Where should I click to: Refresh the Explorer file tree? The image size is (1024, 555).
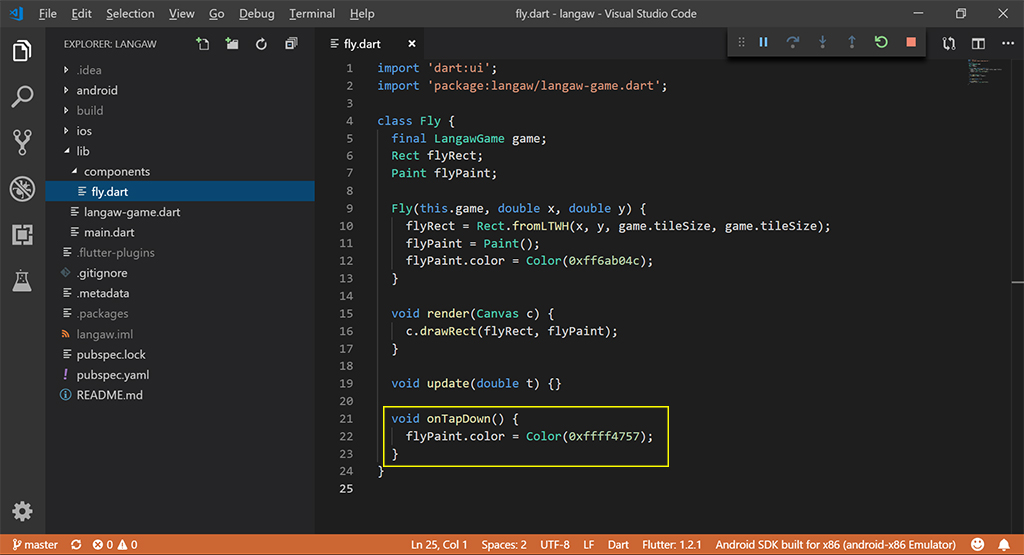(261, 44)
